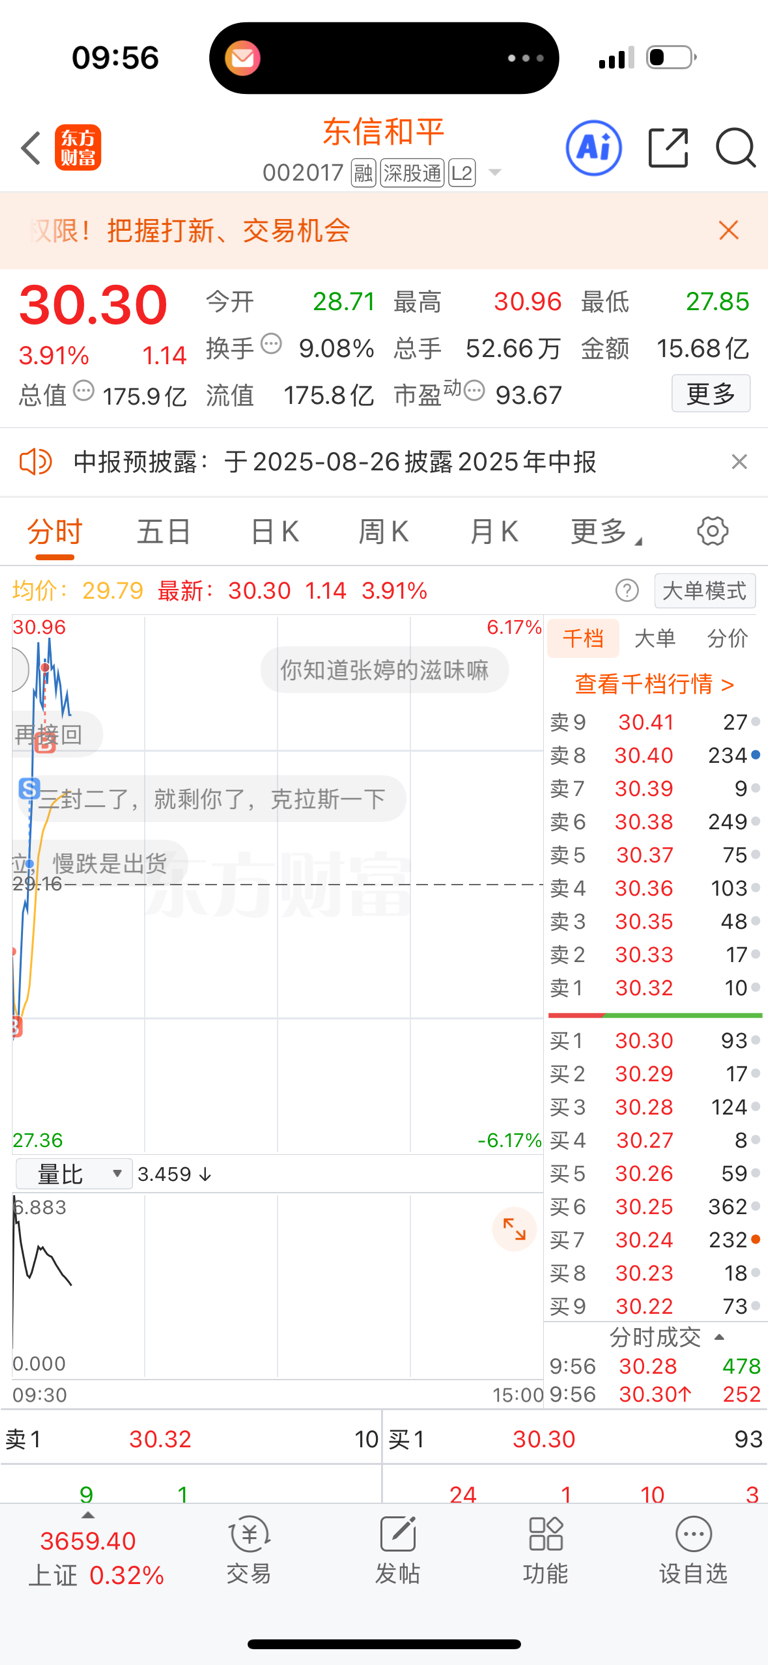Tap trade record 30.28 with 478
The width and height of the screenshot is (769, 1665).
click(x=655, y=1366)
